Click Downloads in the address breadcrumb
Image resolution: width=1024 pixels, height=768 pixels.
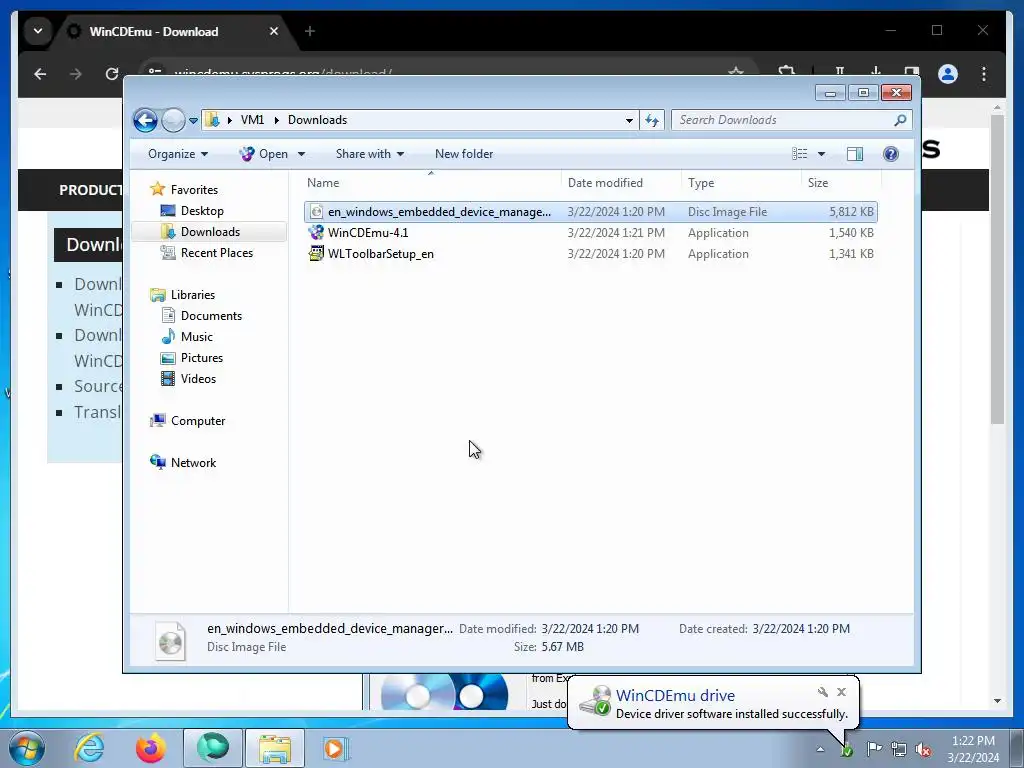click(317, 120)
